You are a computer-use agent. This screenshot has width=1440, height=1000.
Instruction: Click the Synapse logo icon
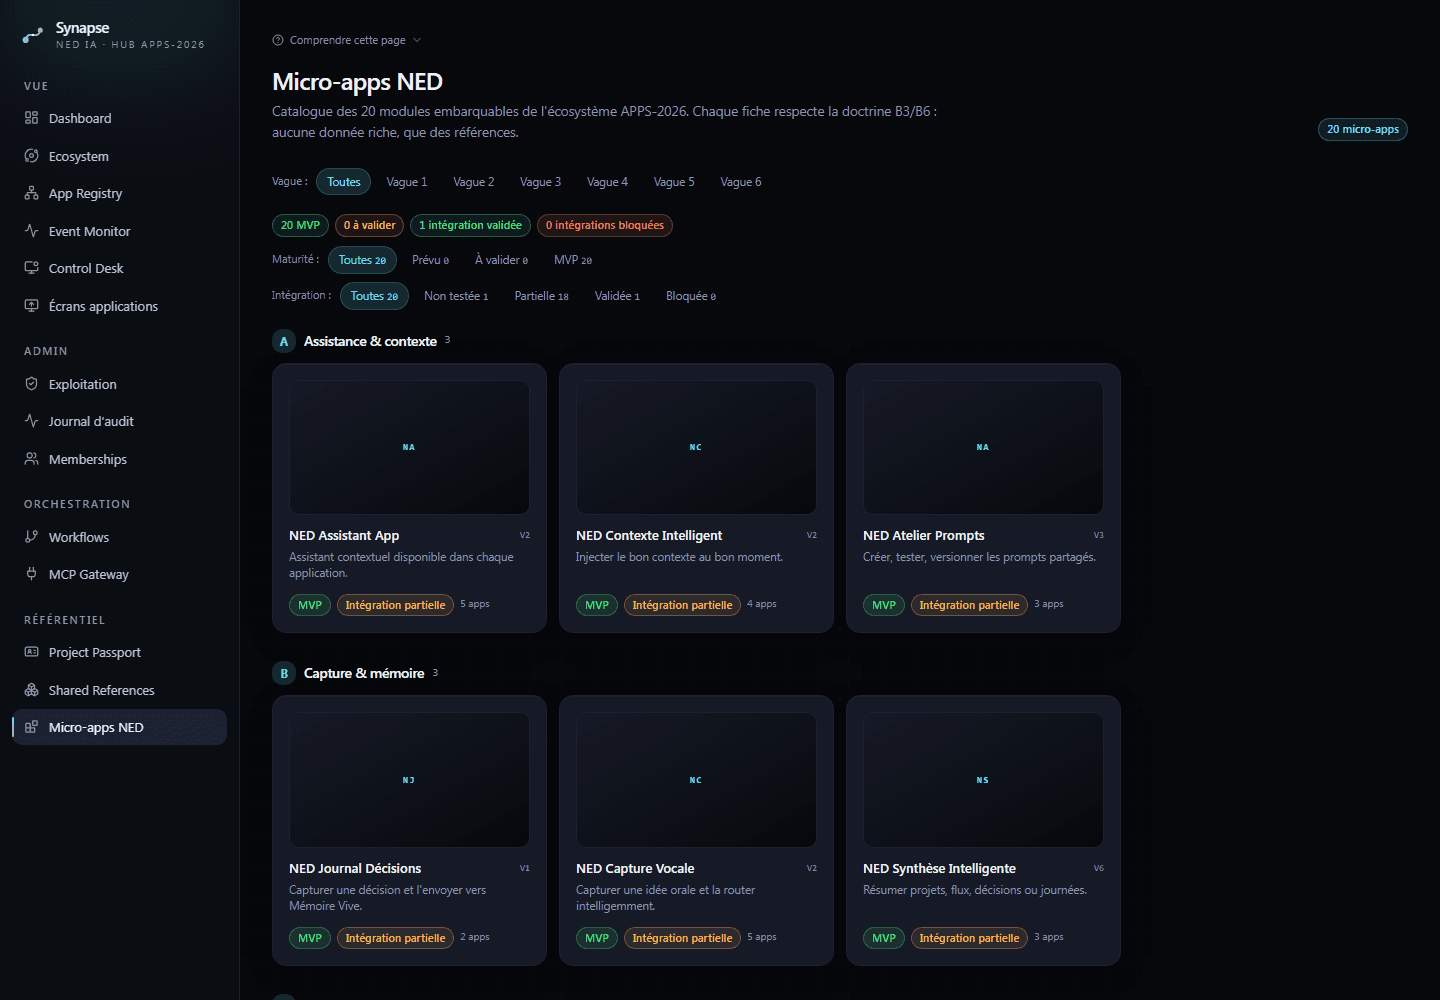[x=33, y=35]
